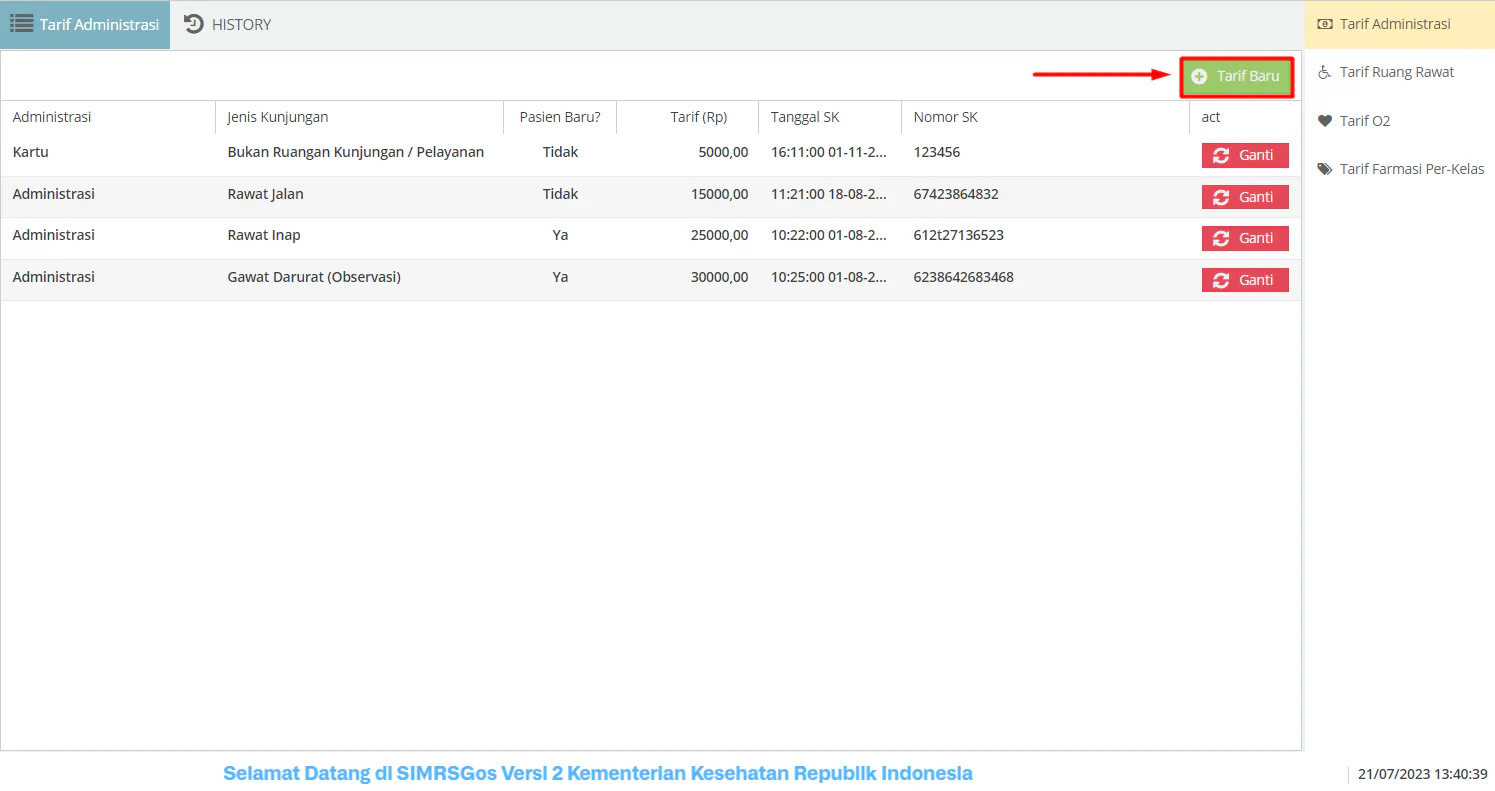Click the refresh icon in the Kartu row
This screenshot has width=1495, height=791.
coord(1221,155)
